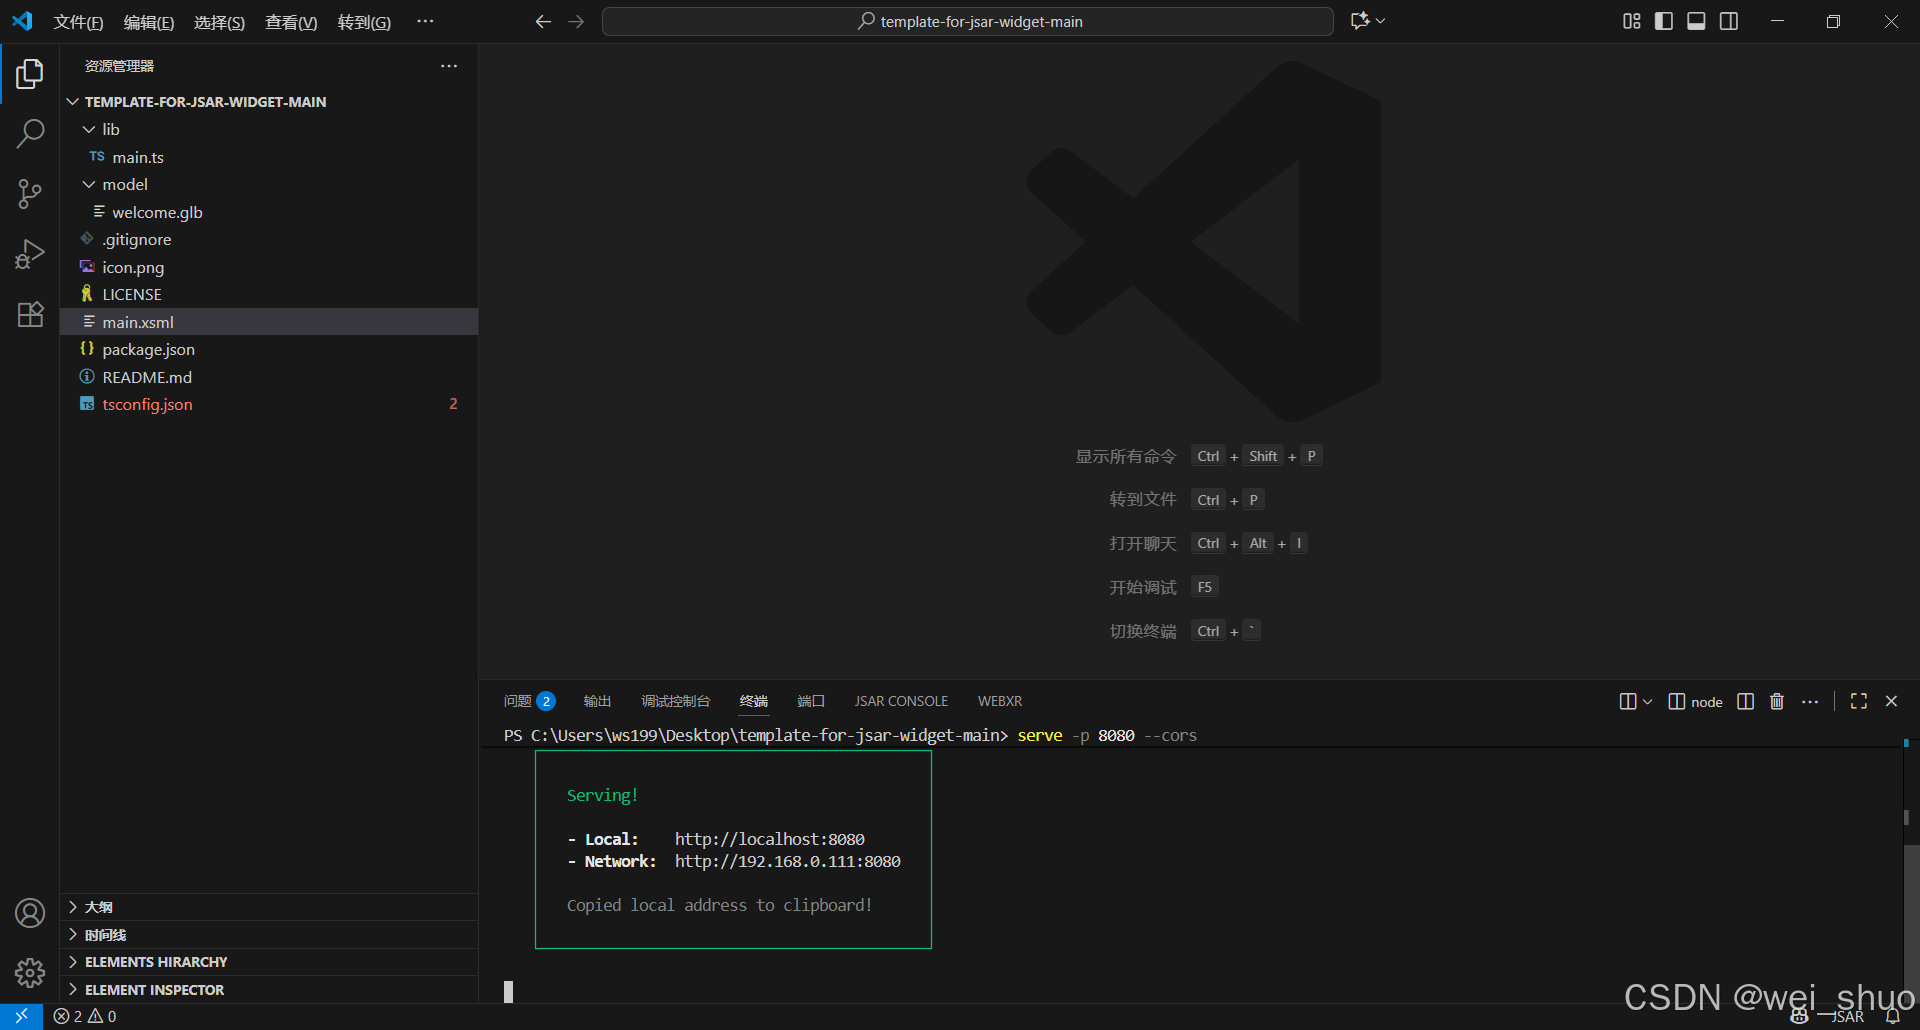Select the node terminal instance

pos(1696,701)
